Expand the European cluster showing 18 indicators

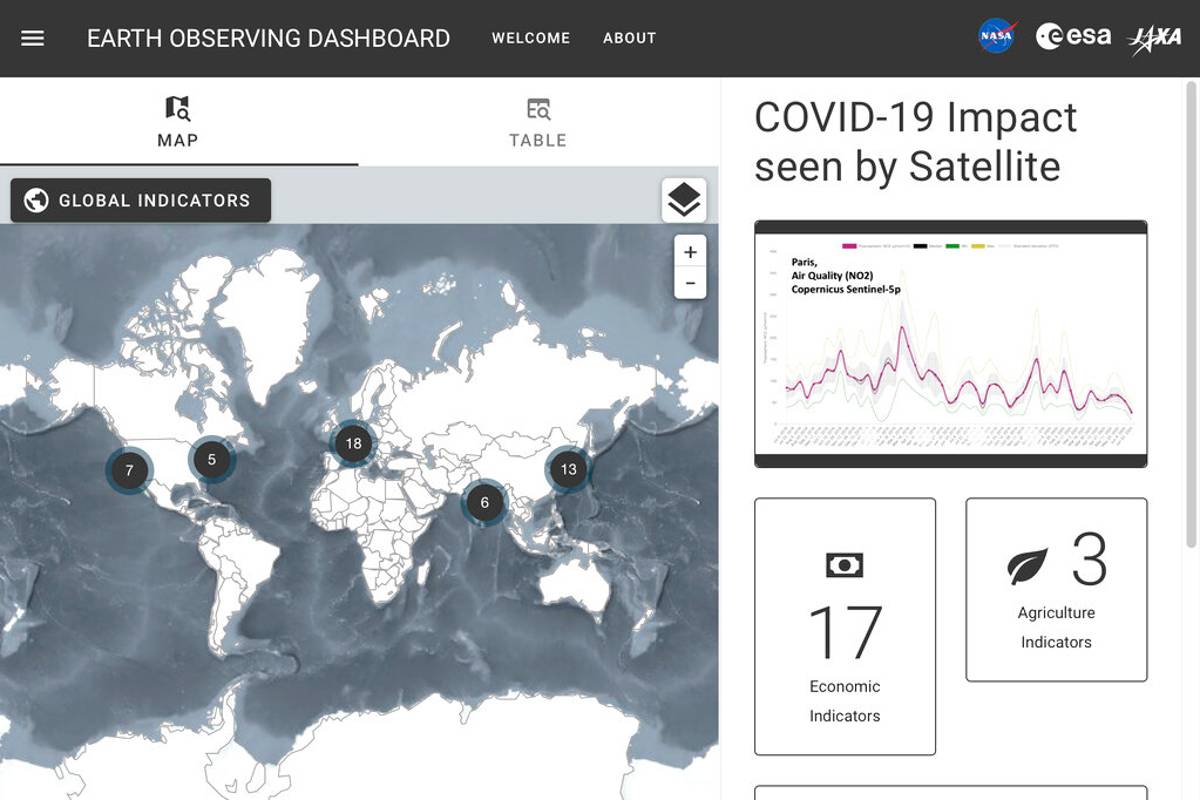tap(352, 443)
